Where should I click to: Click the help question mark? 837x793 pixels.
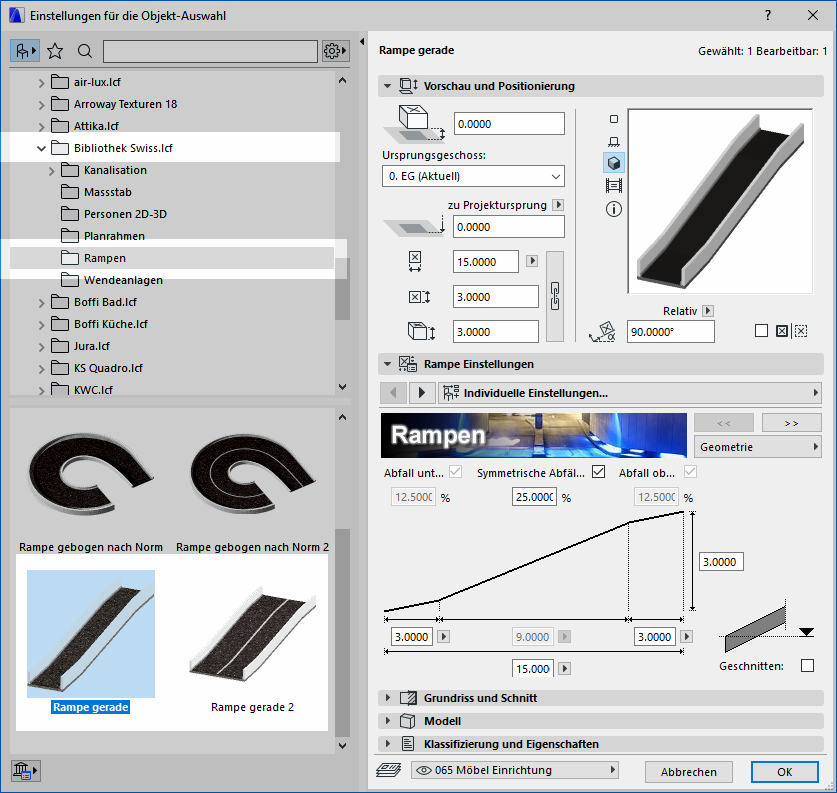(768, 15)
